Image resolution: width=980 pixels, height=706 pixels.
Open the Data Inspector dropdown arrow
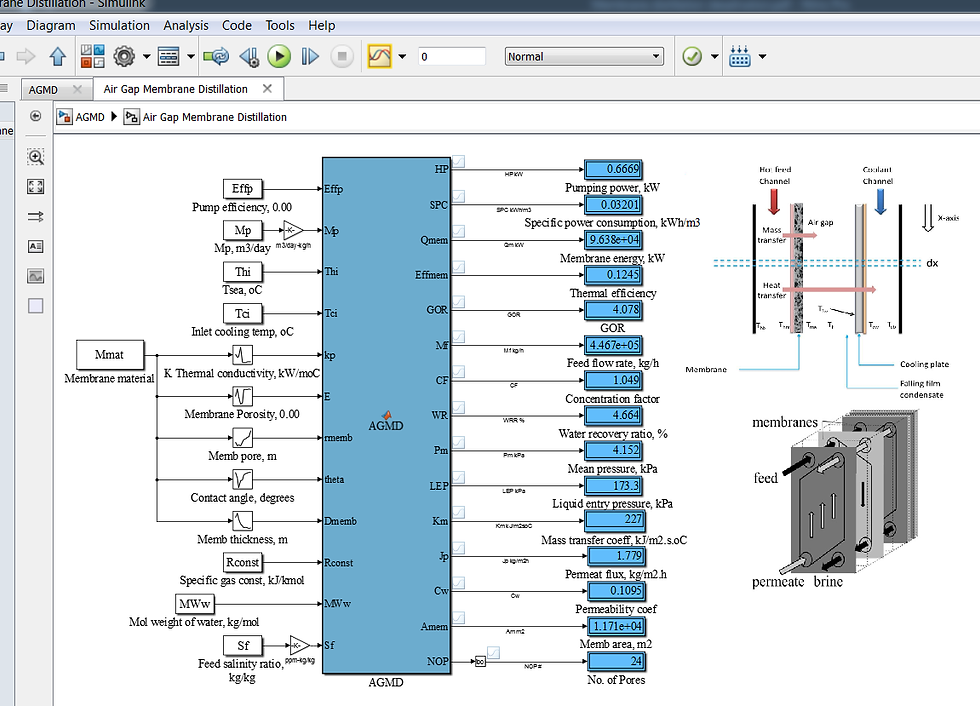[x=402, y=56]
